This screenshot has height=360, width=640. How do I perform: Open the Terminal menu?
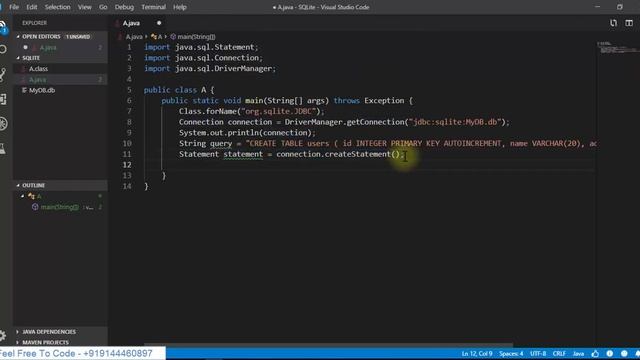pos(153,7)
